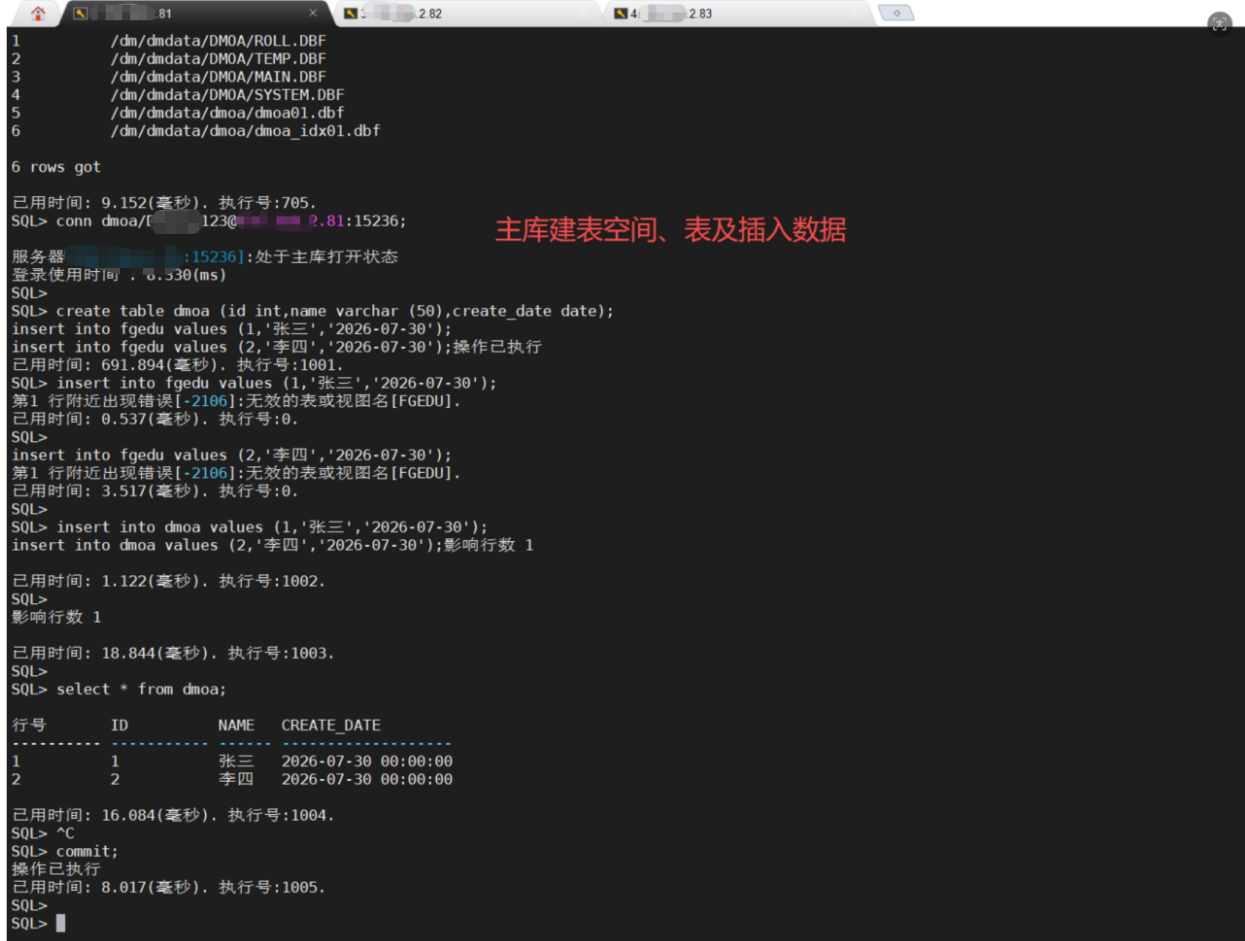Click the elapsed time line with 执行号:705
This screenshot has width=1245, height=941.
point(164,203)
